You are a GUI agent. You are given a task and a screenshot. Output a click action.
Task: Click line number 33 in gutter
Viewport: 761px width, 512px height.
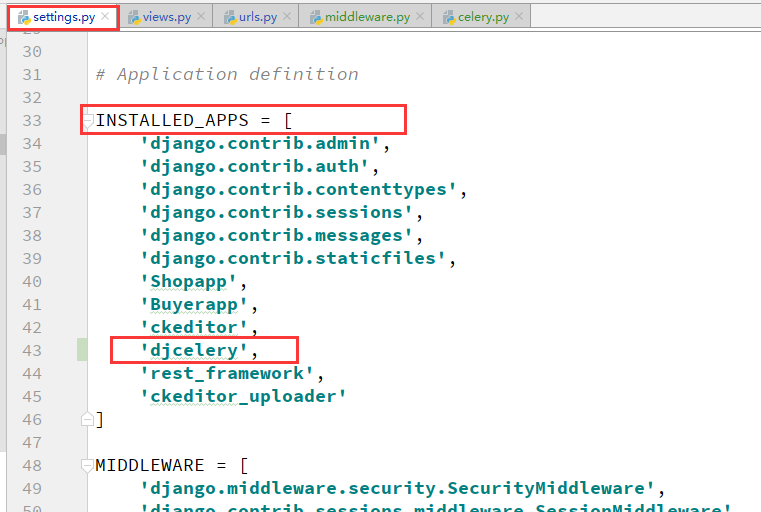32,120
